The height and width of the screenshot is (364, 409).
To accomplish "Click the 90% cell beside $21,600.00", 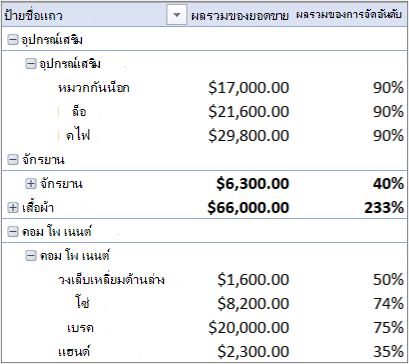I will pyautogui.click(x=388, y=112).
